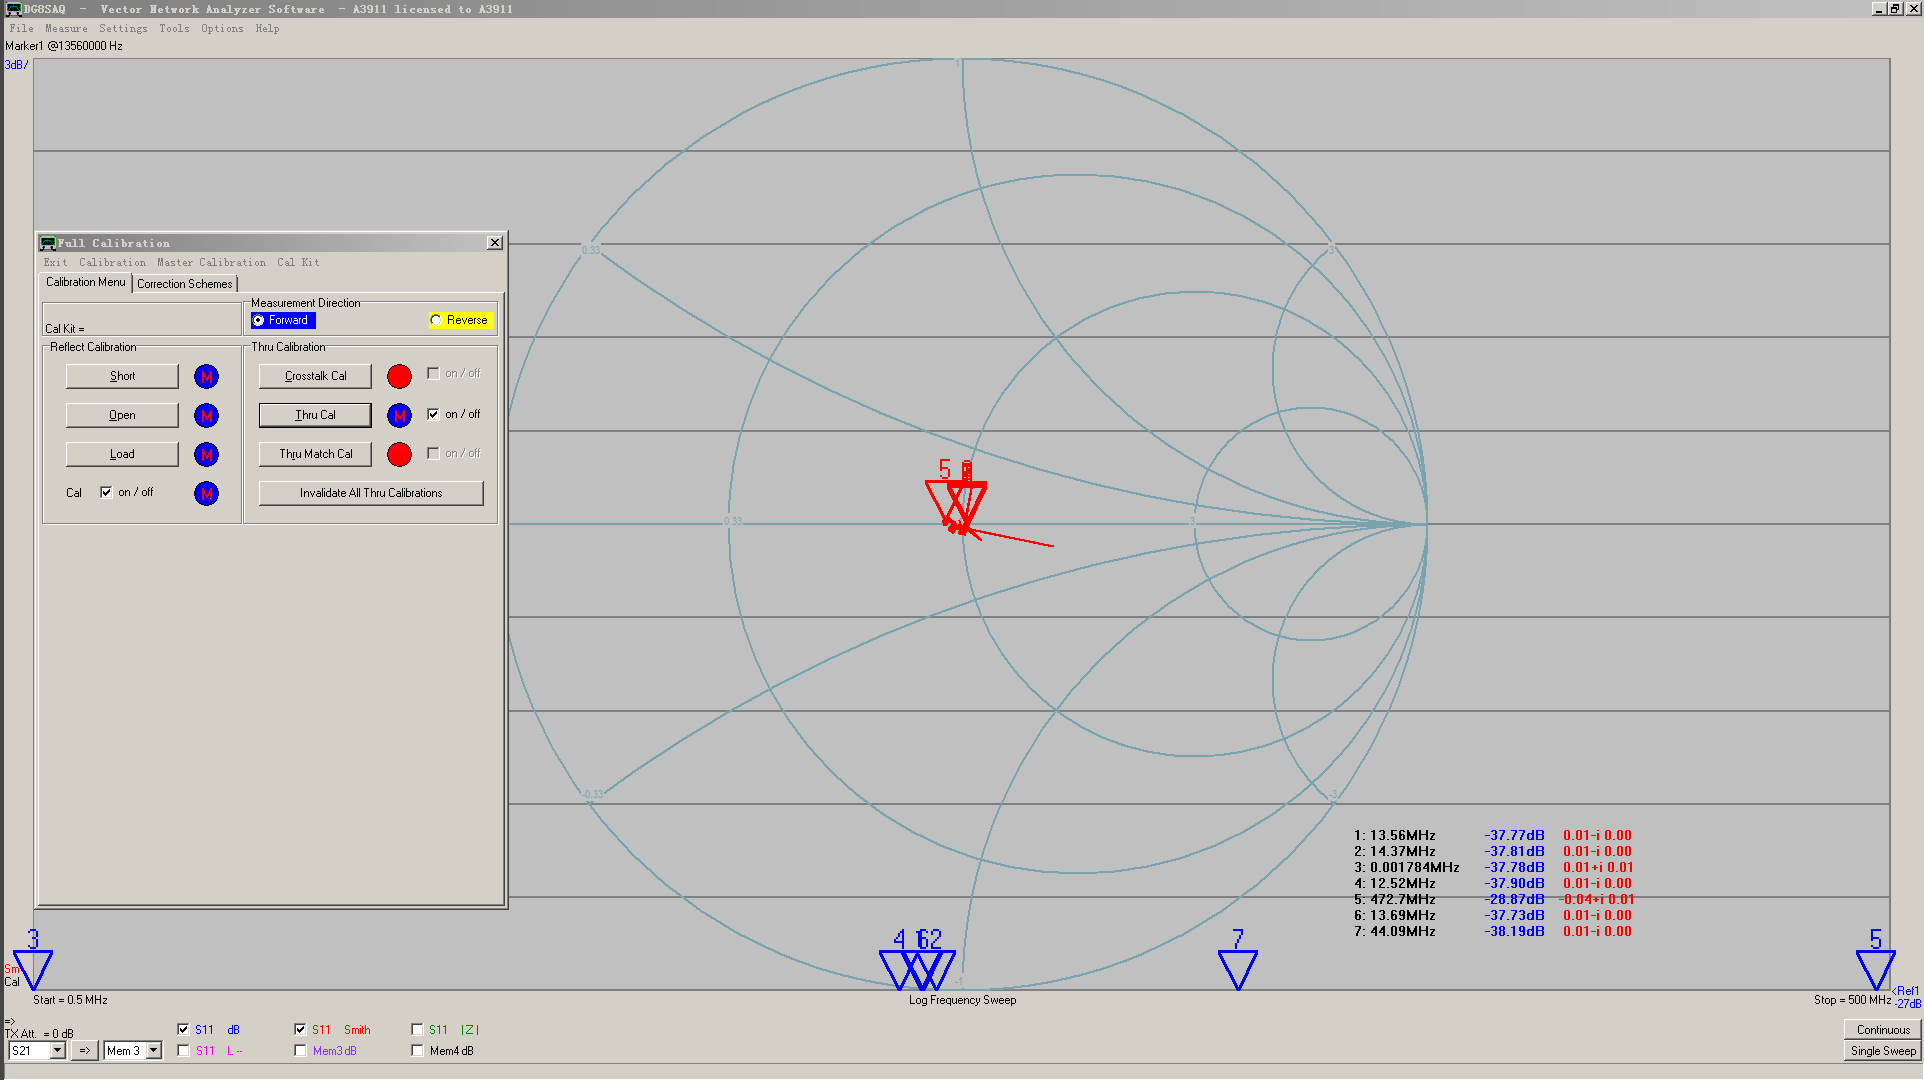The image size is (1924, 1080).
Task: Click the 3dB/ scale label
Action: [16, 65]
